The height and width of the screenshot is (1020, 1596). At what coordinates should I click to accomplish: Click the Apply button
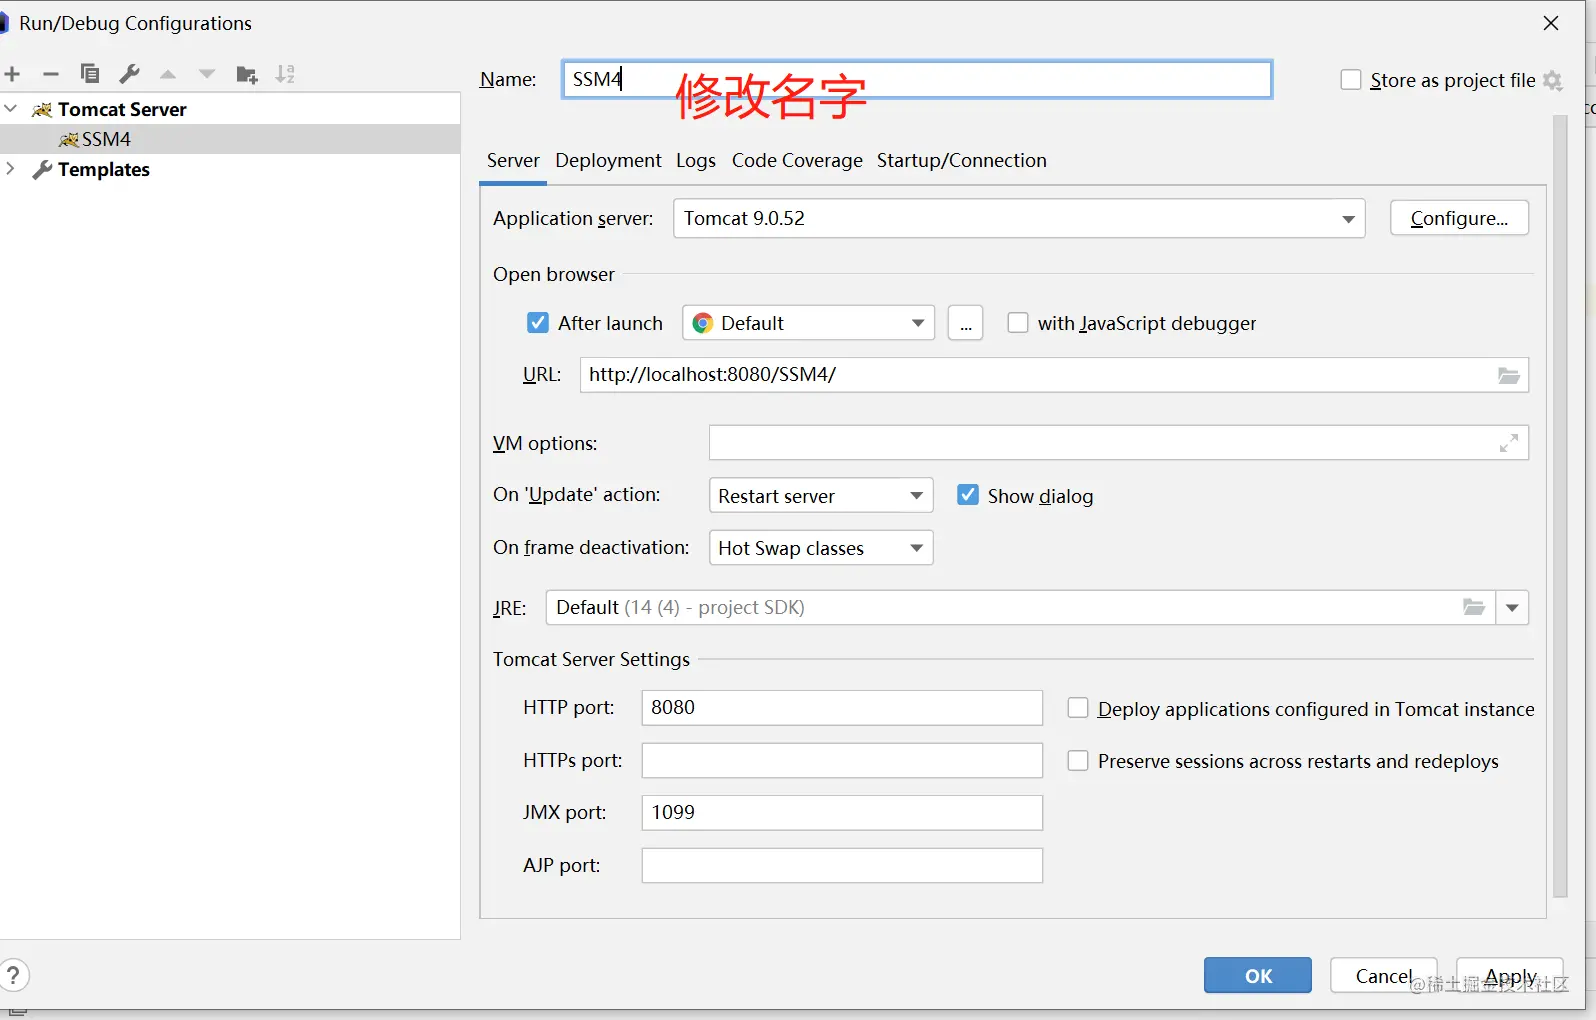click(1510, 975)
